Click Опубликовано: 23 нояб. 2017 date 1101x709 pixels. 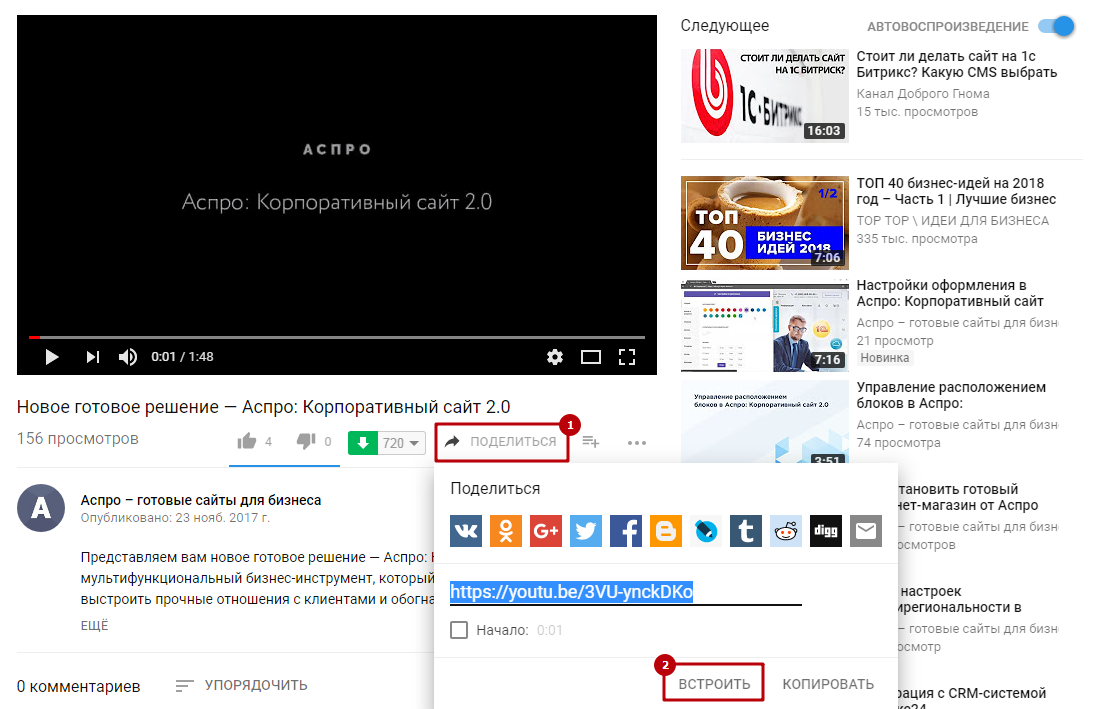pos(175,518)
